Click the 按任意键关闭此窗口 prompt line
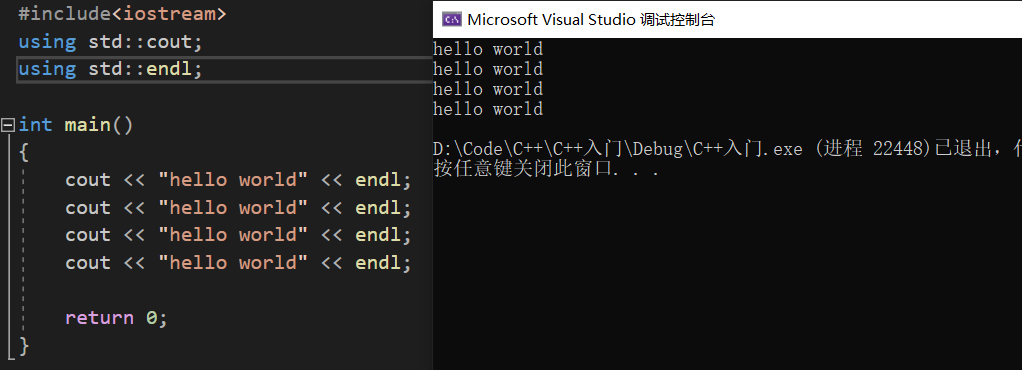The height and width of the screenshot is (370, 1022). (x=546, y=169)
